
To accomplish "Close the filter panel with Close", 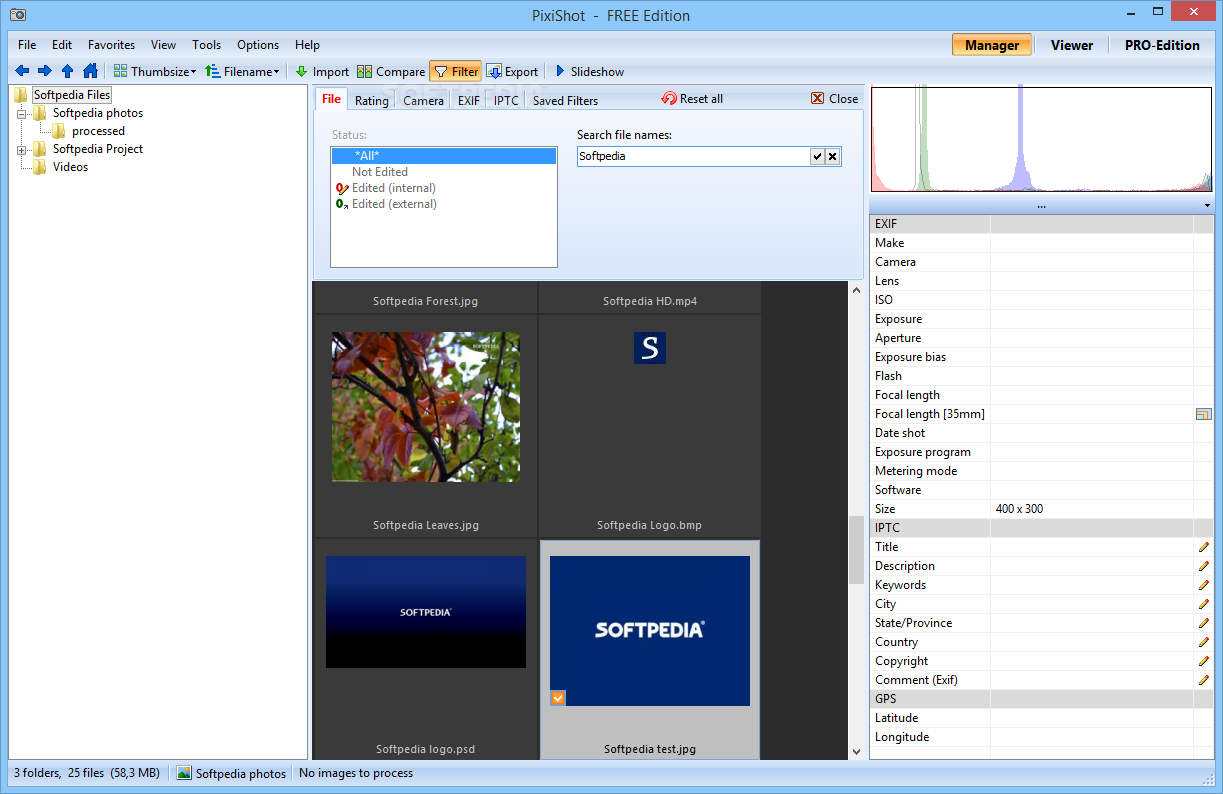I will 834,99.
